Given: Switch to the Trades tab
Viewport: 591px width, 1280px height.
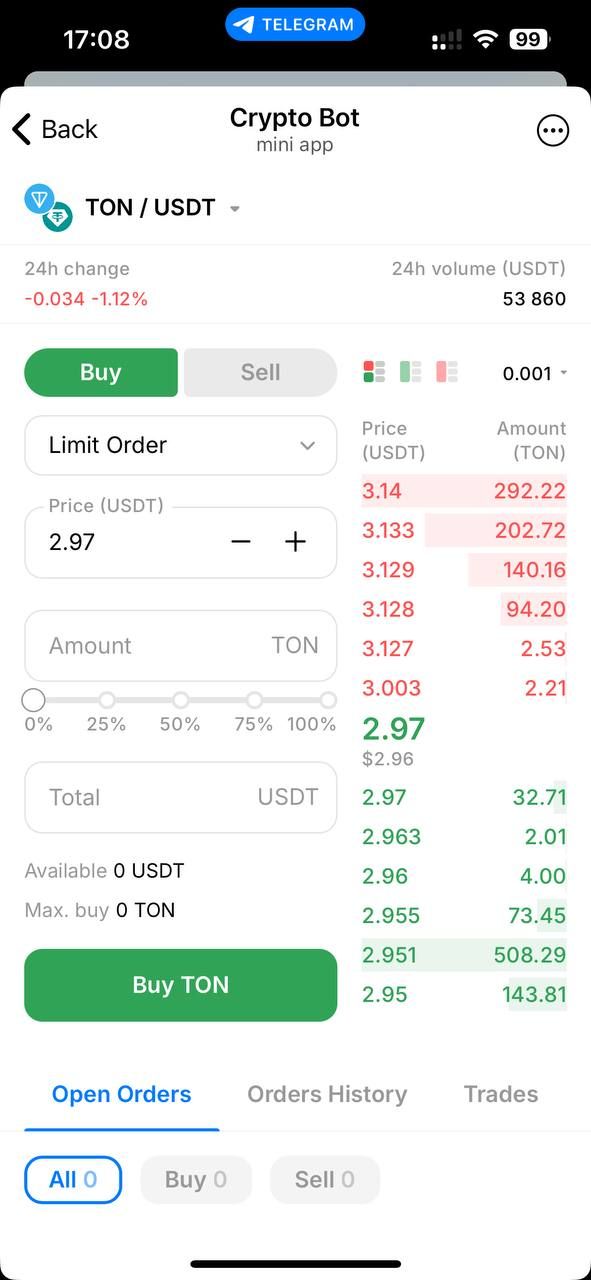Looking at the screenshot, I should (x=501, y=1094).
